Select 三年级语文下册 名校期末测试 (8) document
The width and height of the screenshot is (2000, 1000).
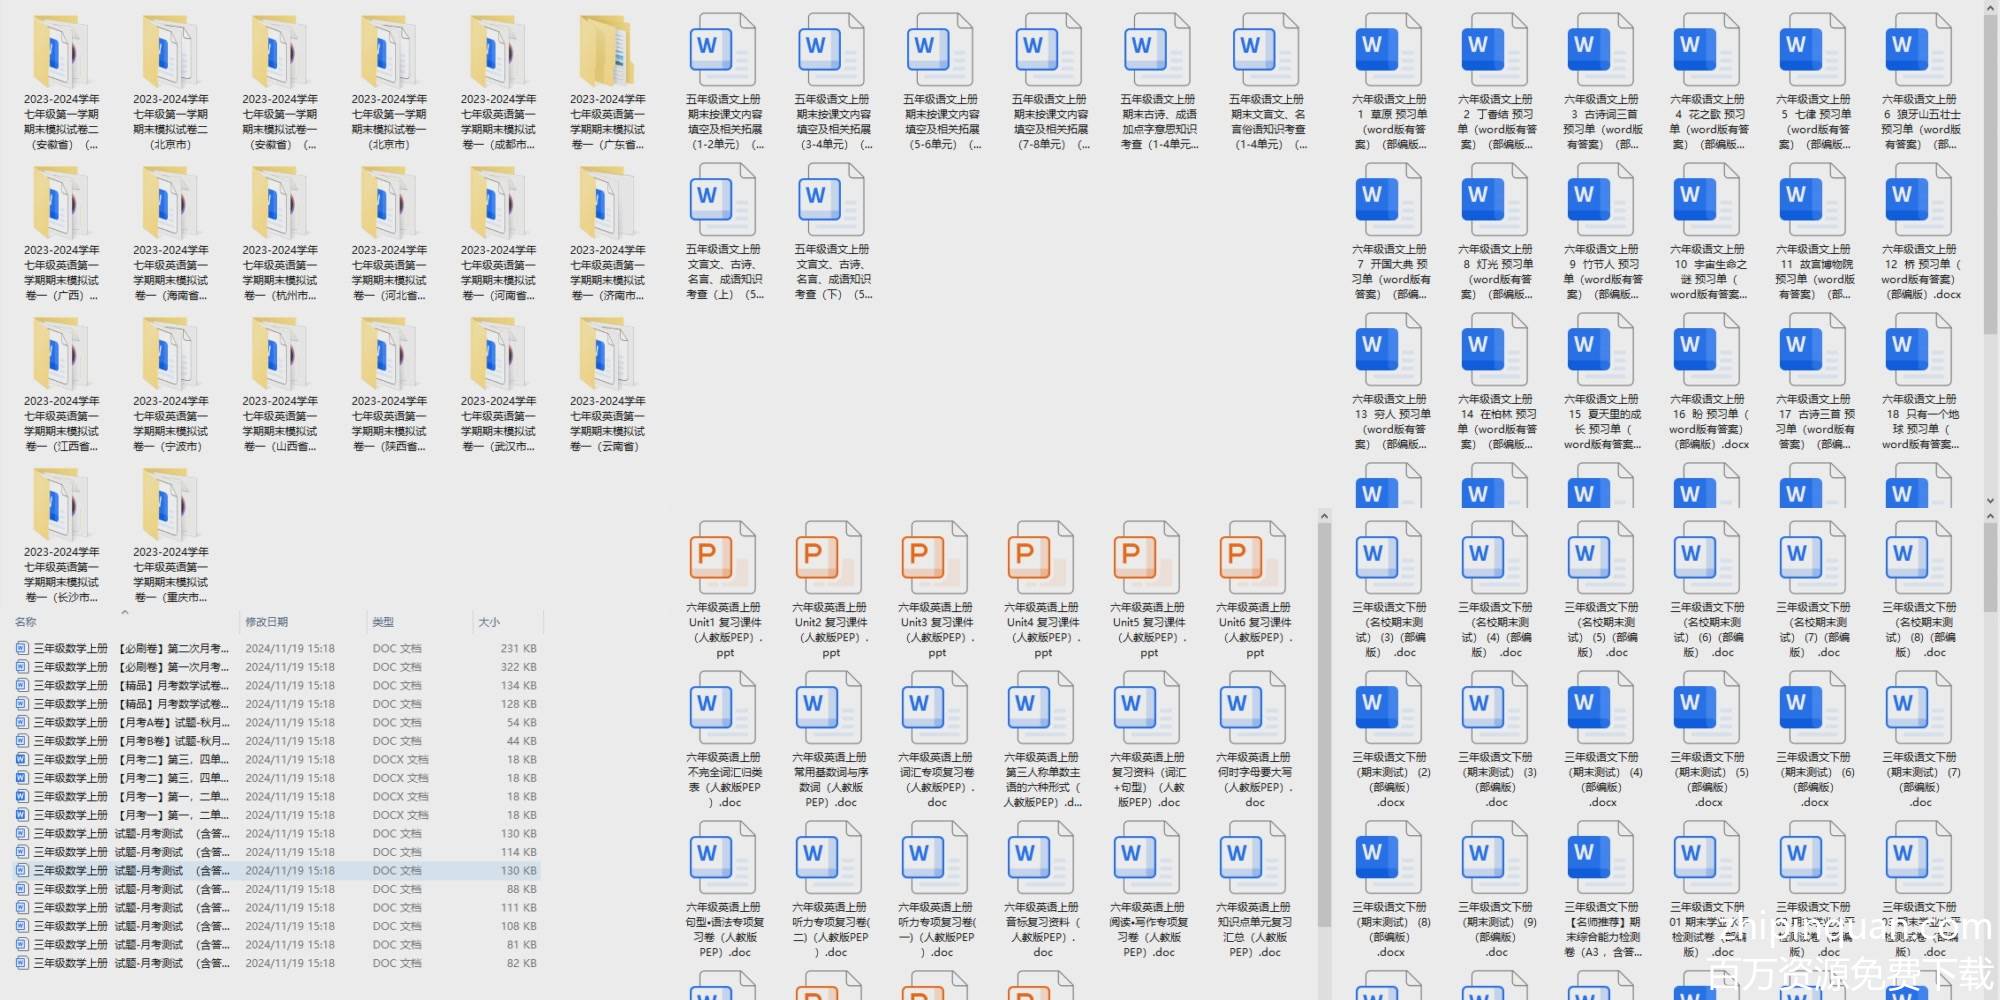[1920, 591]
